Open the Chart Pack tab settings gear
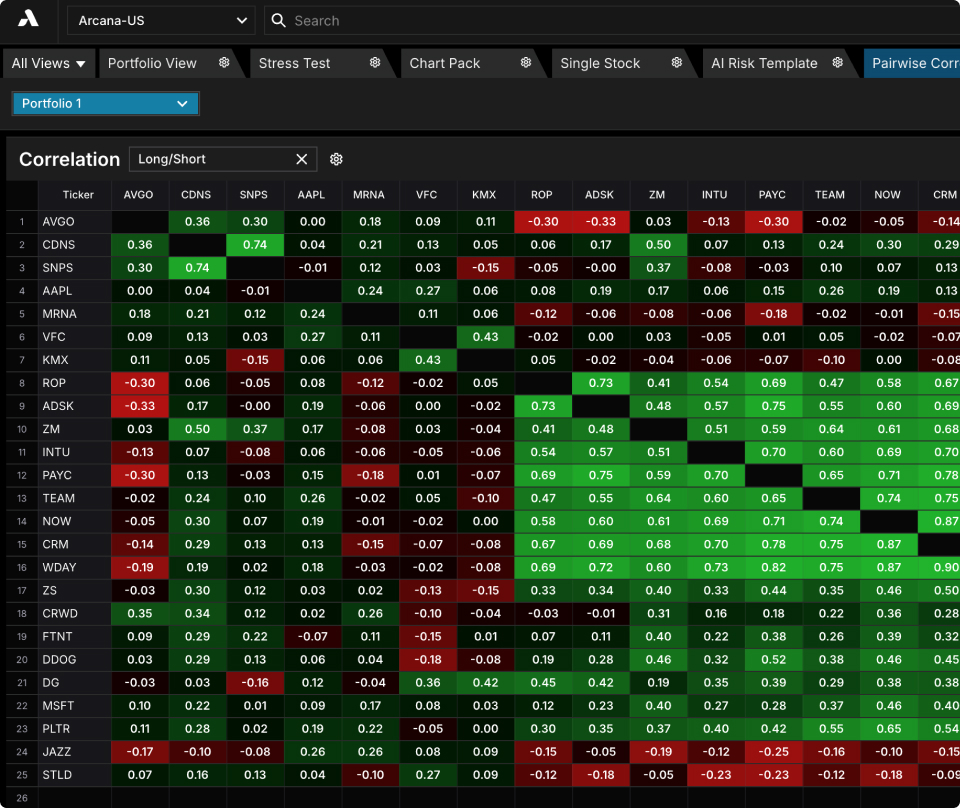The image size is (960, 808). (525, 62)
